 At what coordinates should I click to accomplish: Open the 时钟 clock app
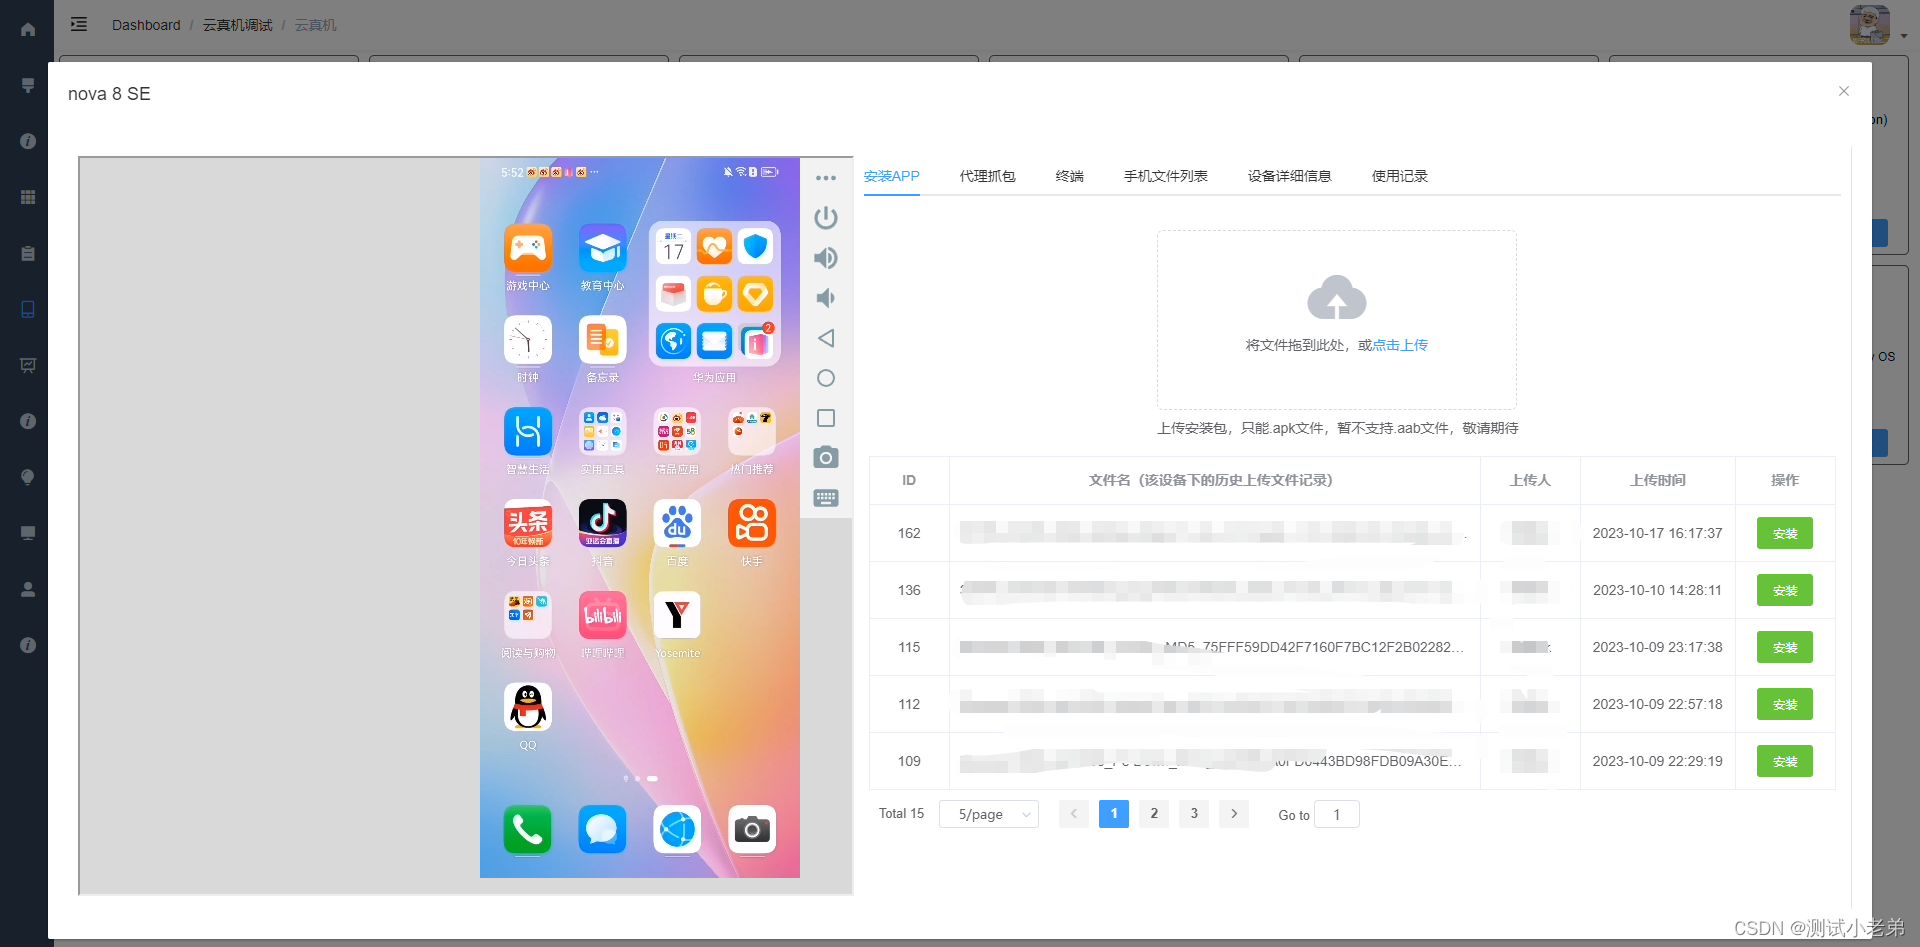click(528, 340)
